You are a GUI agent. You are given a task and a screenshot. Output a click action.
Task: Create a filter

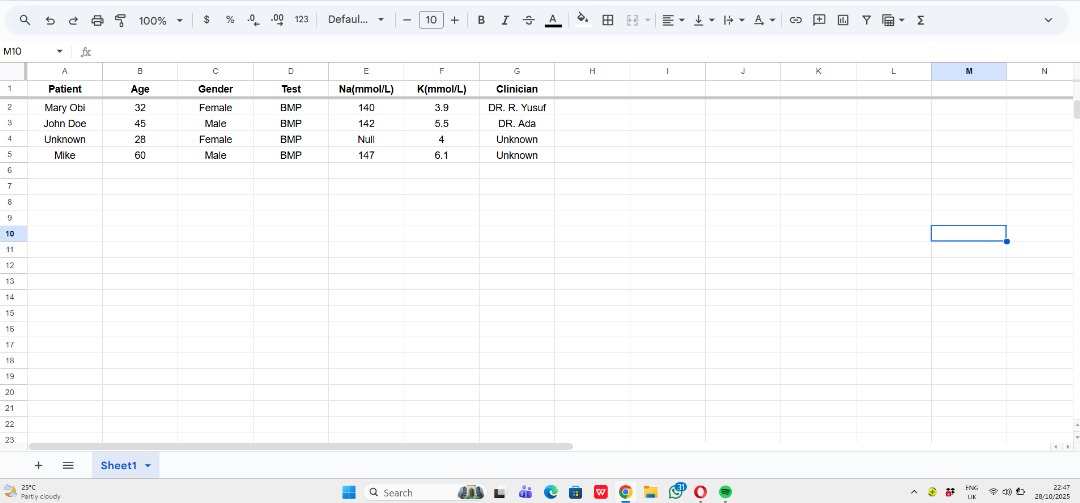[866, 20]
